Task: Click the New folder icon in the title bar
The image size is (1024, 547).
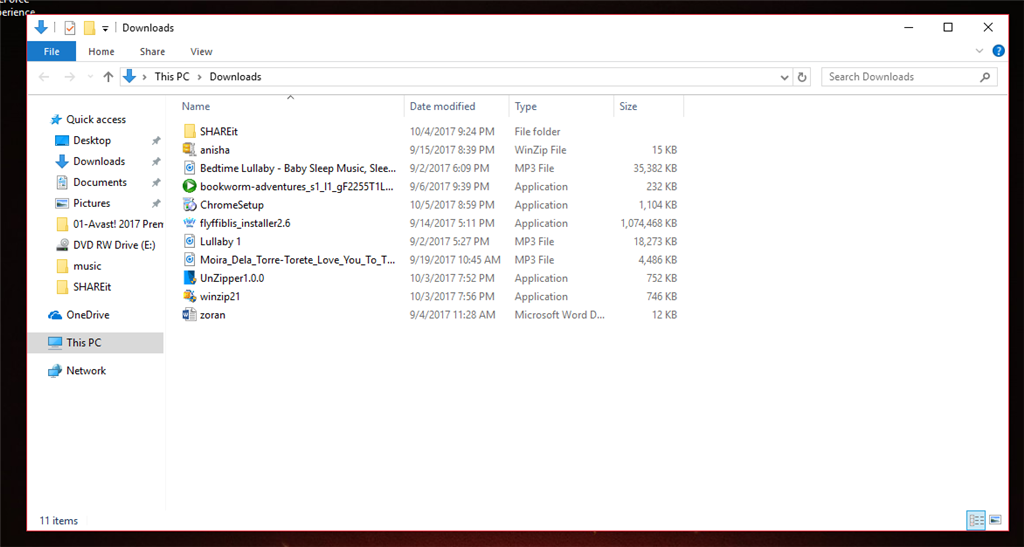Action: [89, 28]
